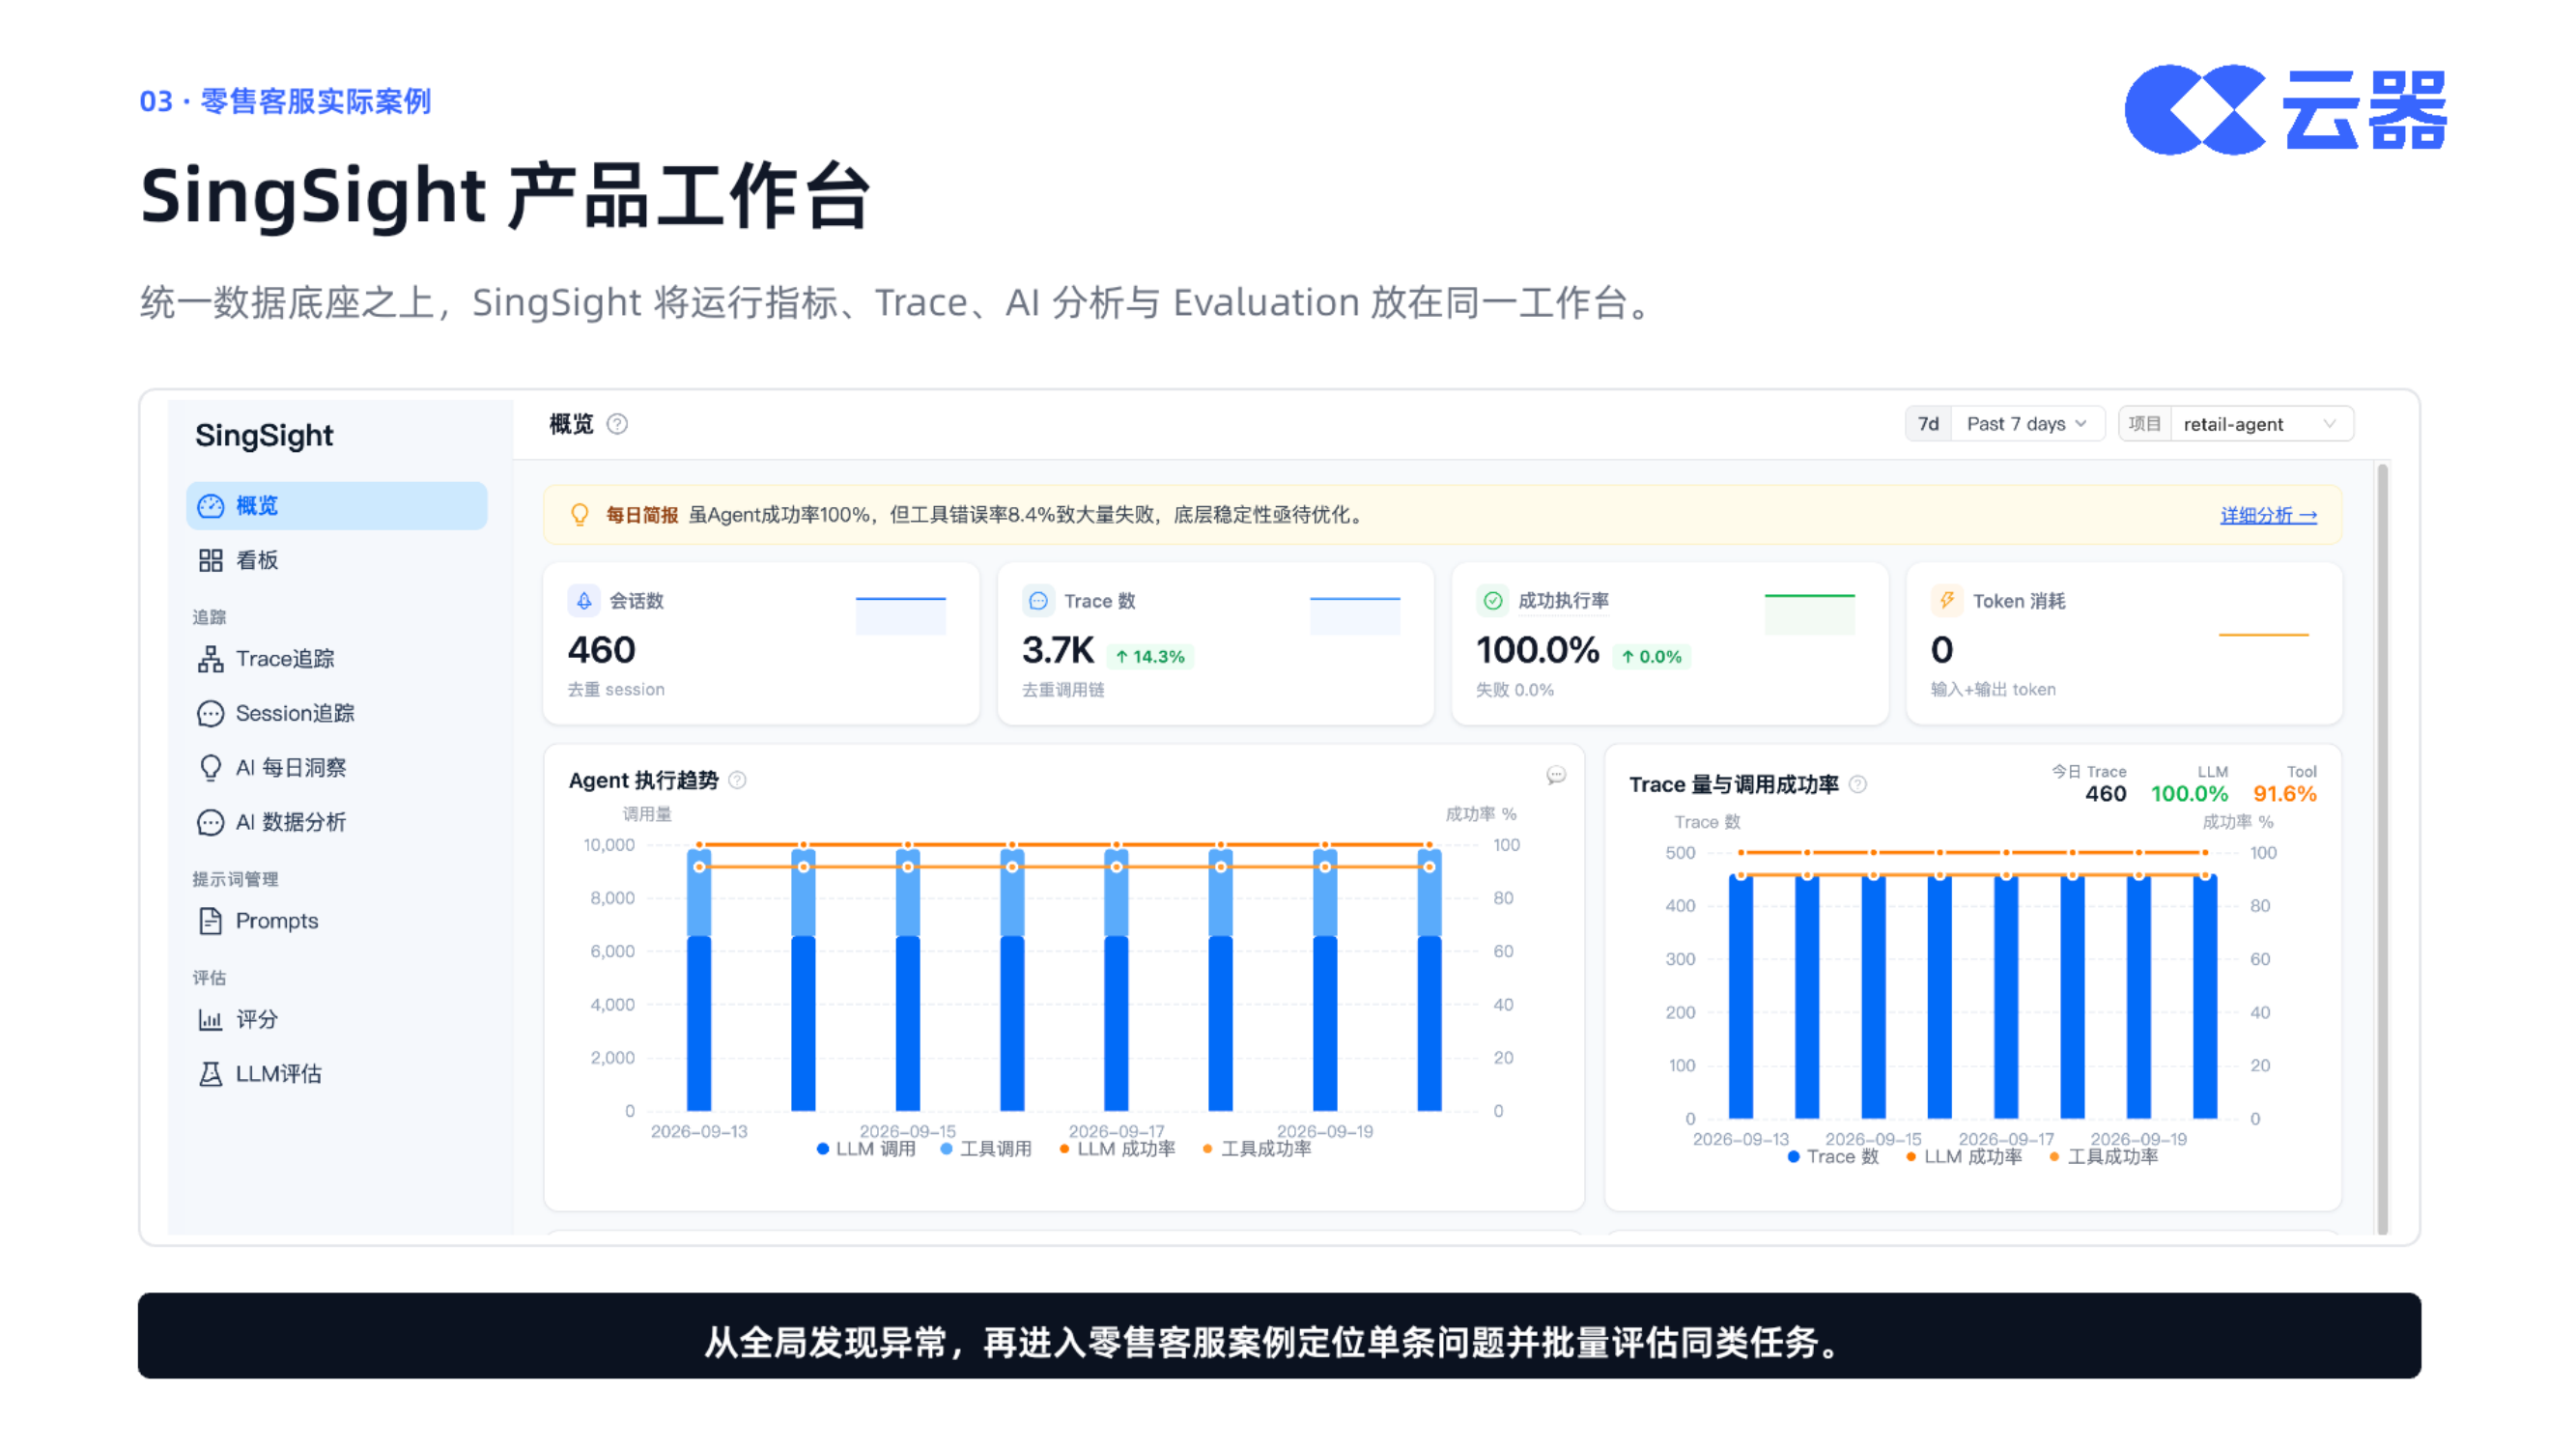Toggle 工具成功率 legend in Agent chart
Image resolution: width=2576 pixels, height=1449 pixels.
pyautogui.click(x=1256, y=1149)
